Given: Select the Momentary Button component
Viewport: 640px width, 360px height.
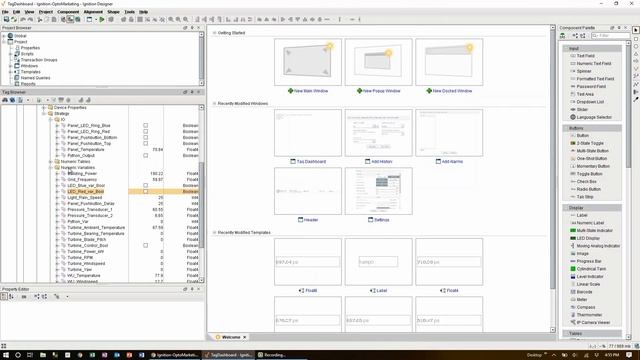Looking at the screenshot, I should click(x=593, y=166).
